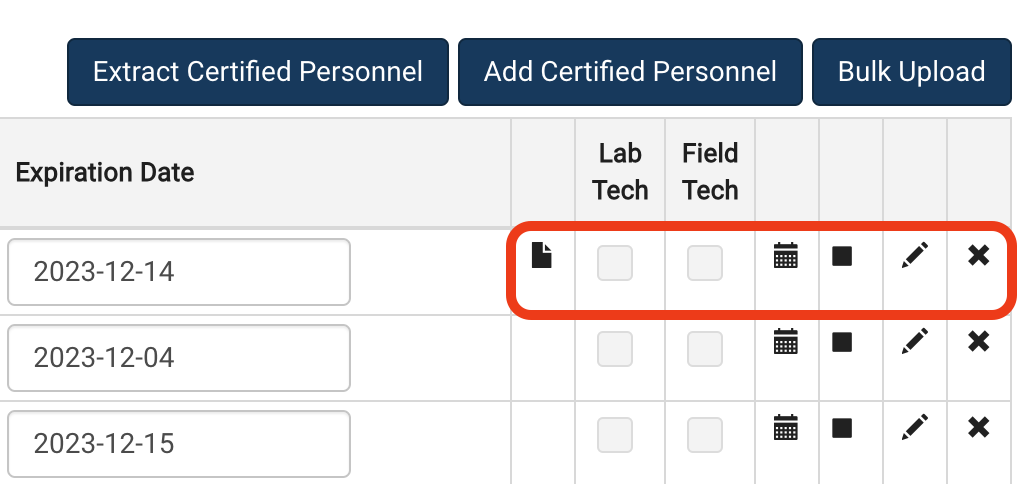Open calendar icon for 2023-12-14 row

pos(785,255)
